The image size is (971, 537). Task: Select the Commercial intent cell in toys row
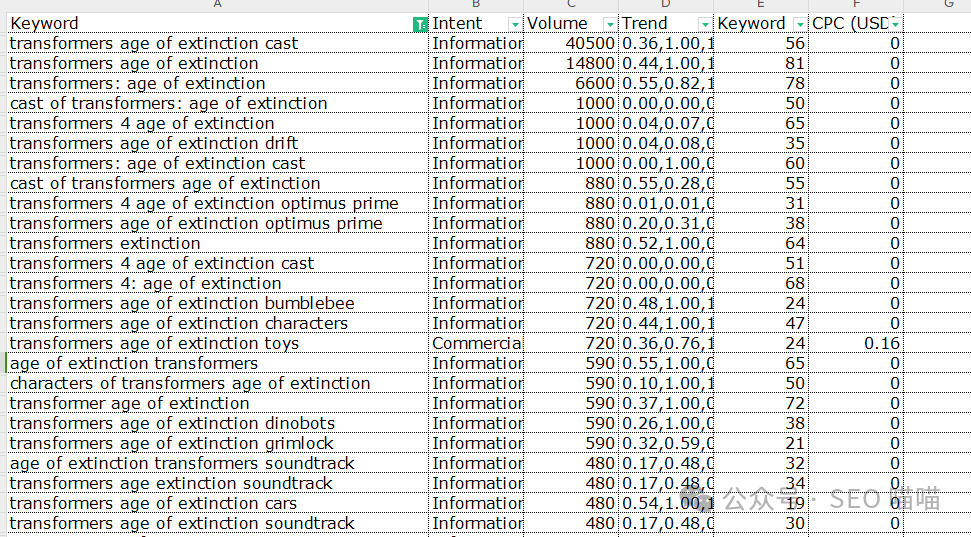coord(476,343)
